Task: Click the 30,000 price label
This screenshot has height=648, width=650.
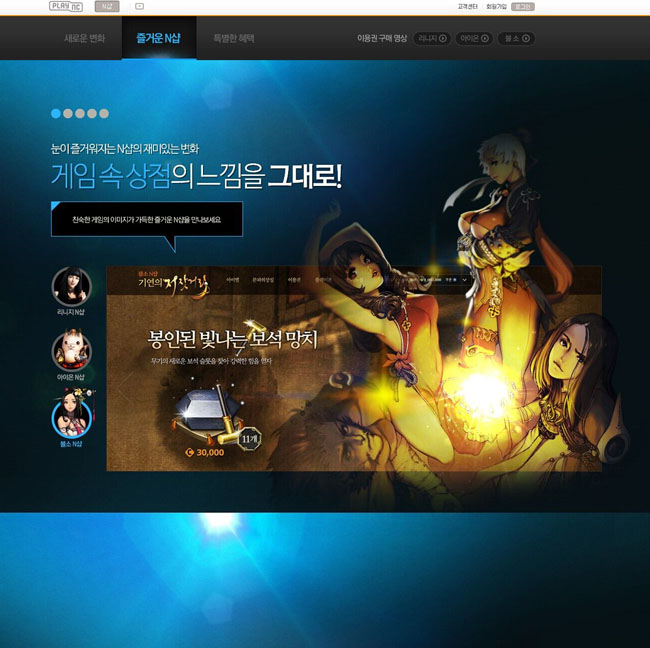Action: pyautogui.click(x=210, y=452)
